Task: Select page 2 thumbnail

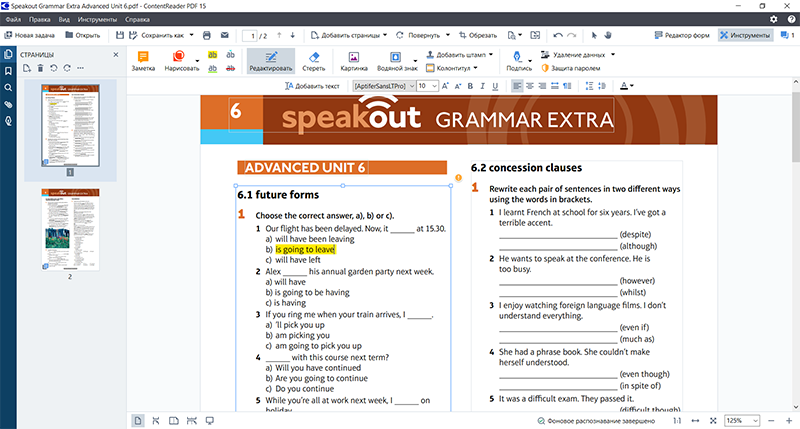Action: click(70, 230)
